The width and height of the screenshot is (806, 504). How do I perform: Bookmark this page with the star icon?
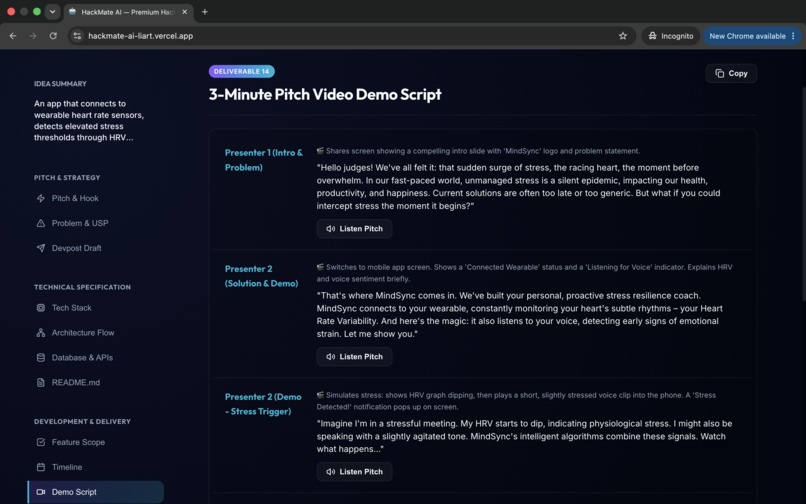click(x=623, y=36)
